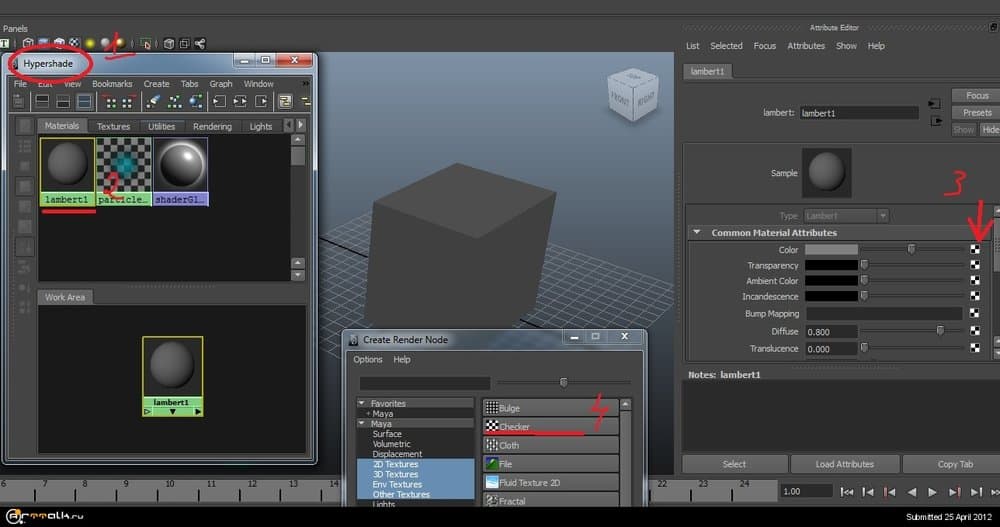Collapse the Common Material Attributes section
The width and height of the screenshot is (1000, 527).
click(x=697, y=233)
